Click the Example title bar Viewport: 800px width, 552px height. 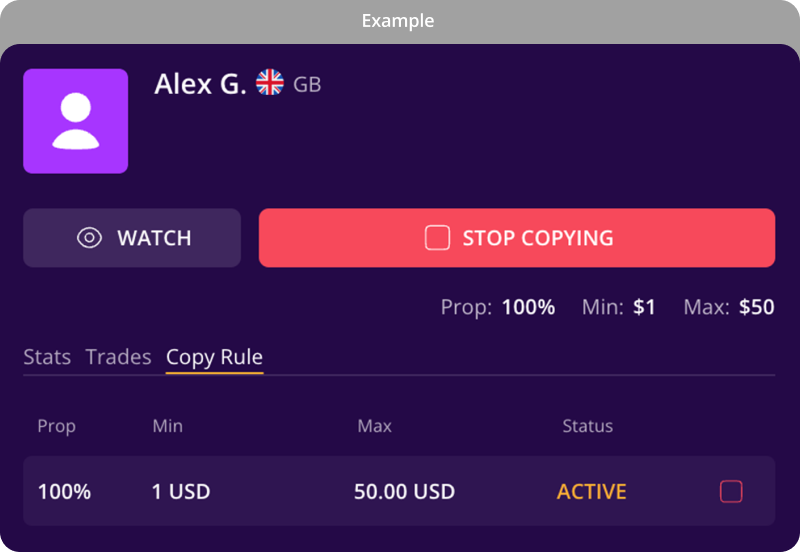[400, 21]
